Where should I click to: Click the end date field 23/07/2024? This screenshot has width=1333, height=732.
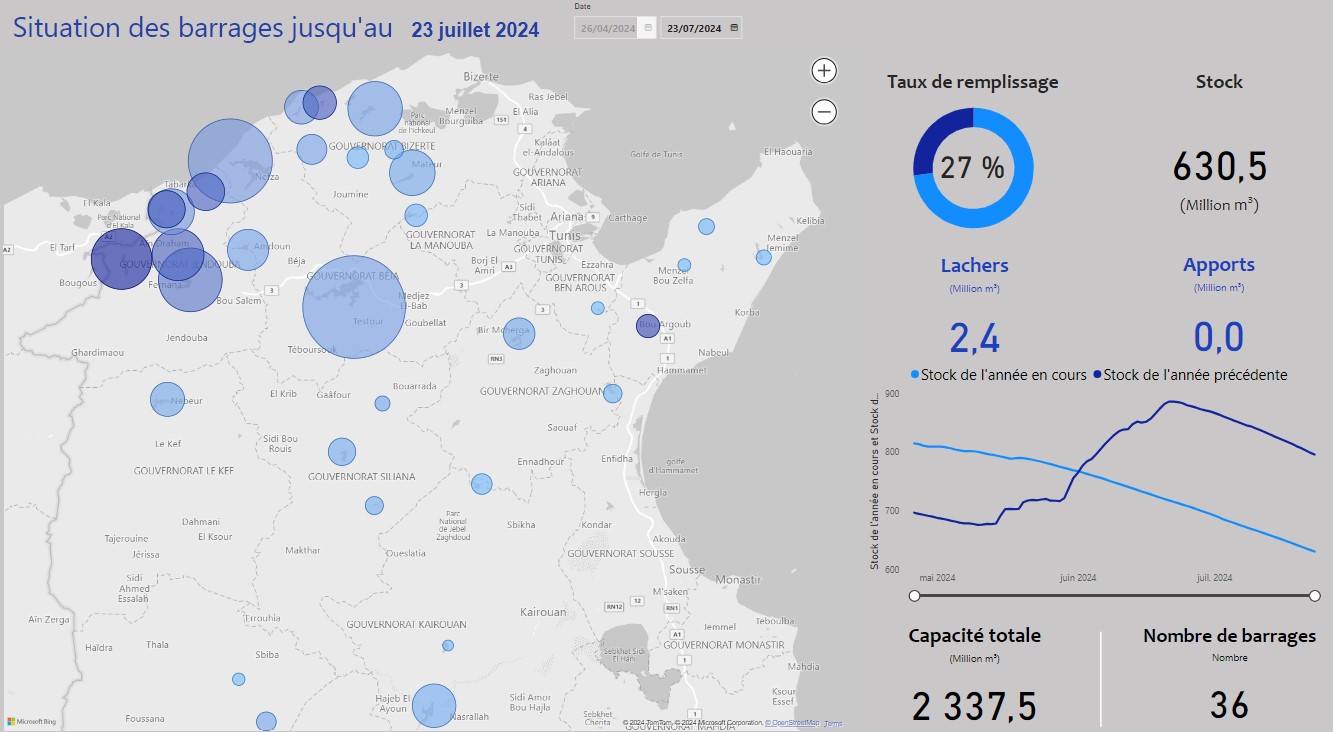coord(702,28)
